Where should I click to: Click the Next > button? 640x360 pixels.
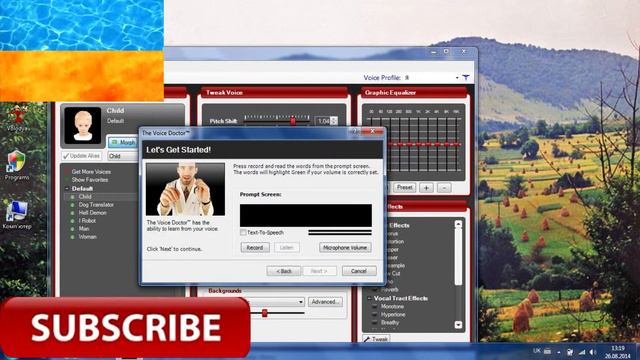319,271
